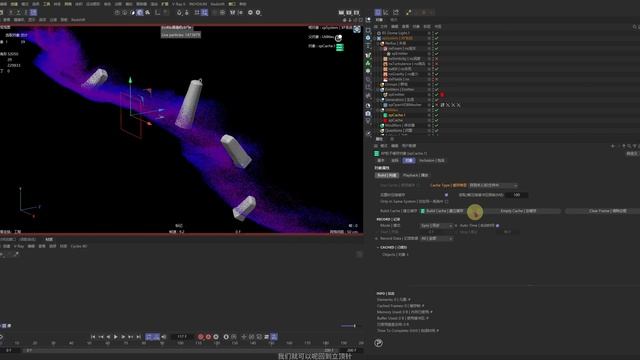Viewport: 640px width, 360px height.
Task: Go to the start of the animation
Action: point(93,337)
